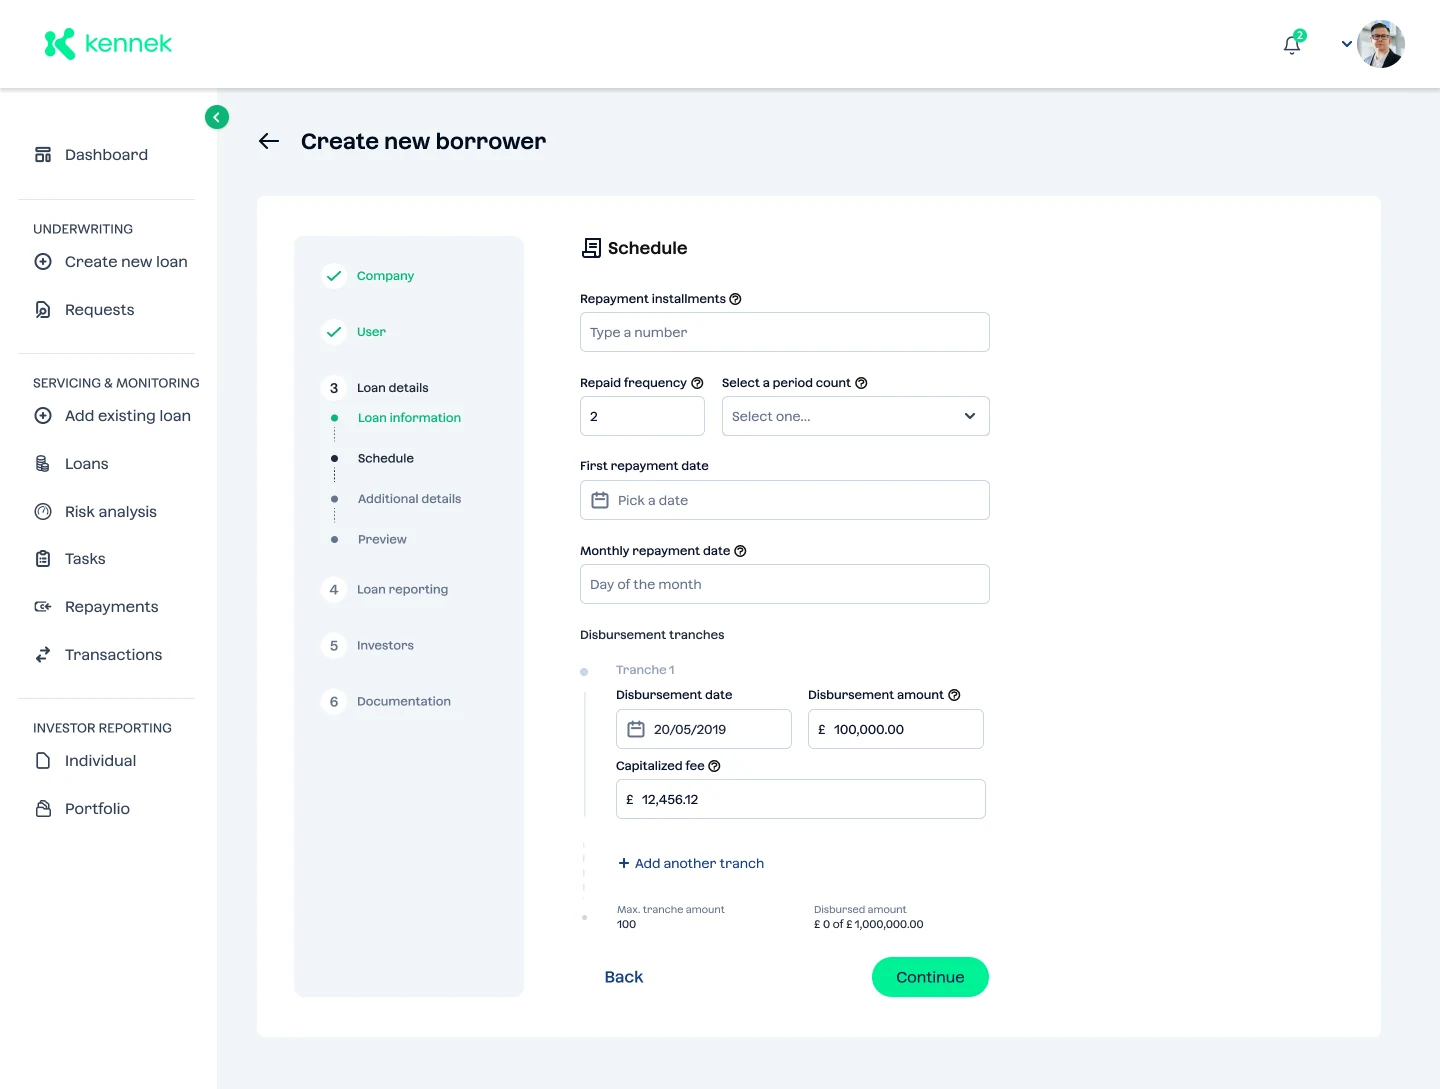Image resolution: width=1440 pixels, height=1089 pixels.
Task: Show the Select a period count help icon
Action: pyautogui.click(x=861, y=383)
